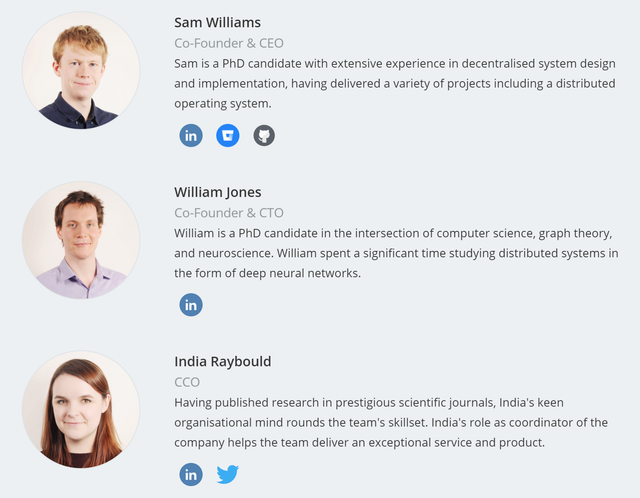
Task: Click India Raybould's Twitter bird icon
Action: [228, 474]
